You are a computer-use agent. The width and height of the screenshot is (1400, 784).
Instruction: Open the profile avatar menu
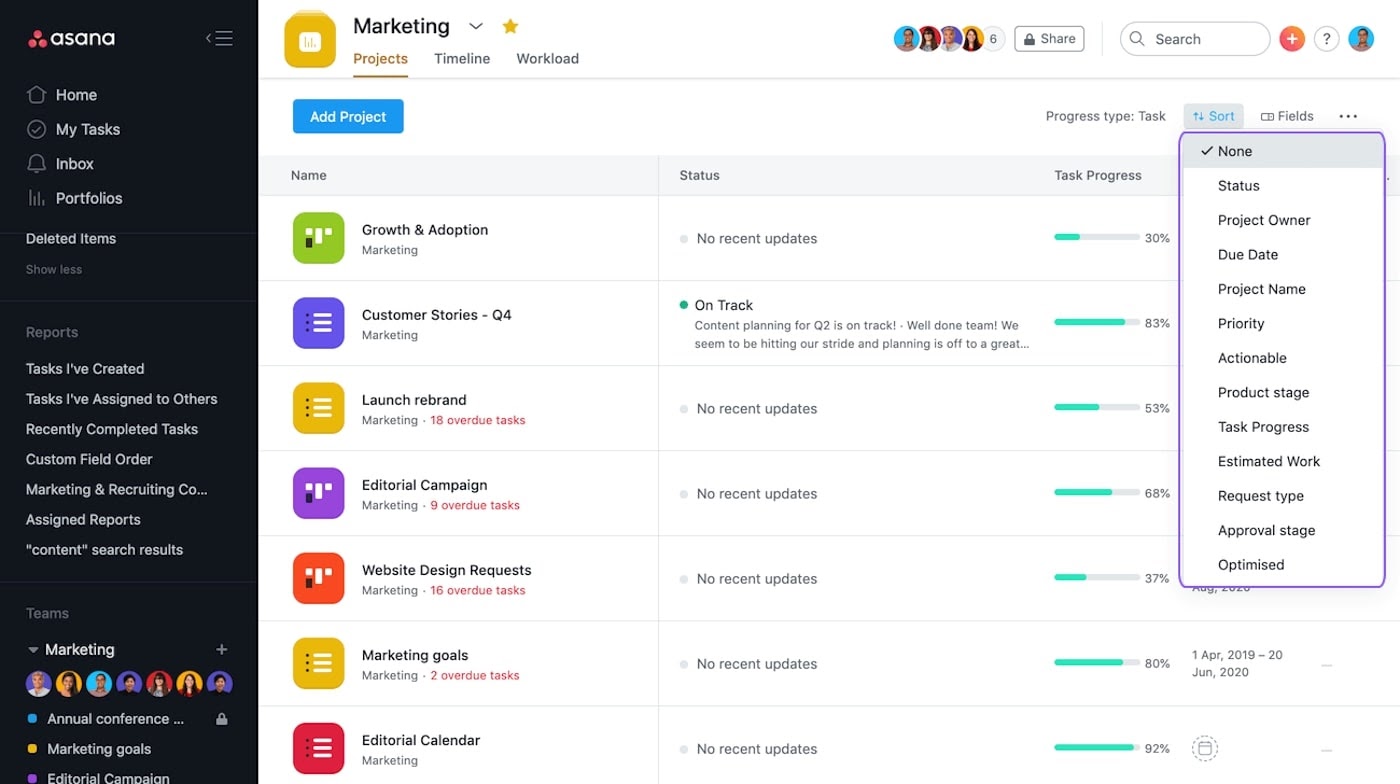(x=1361, y=39)
